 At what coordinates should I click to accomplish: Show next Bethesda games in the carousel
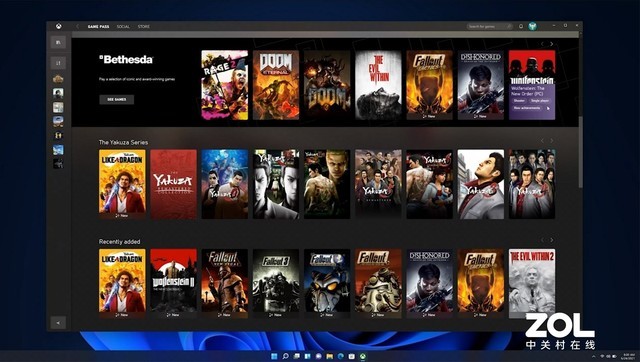pos(552,44)
